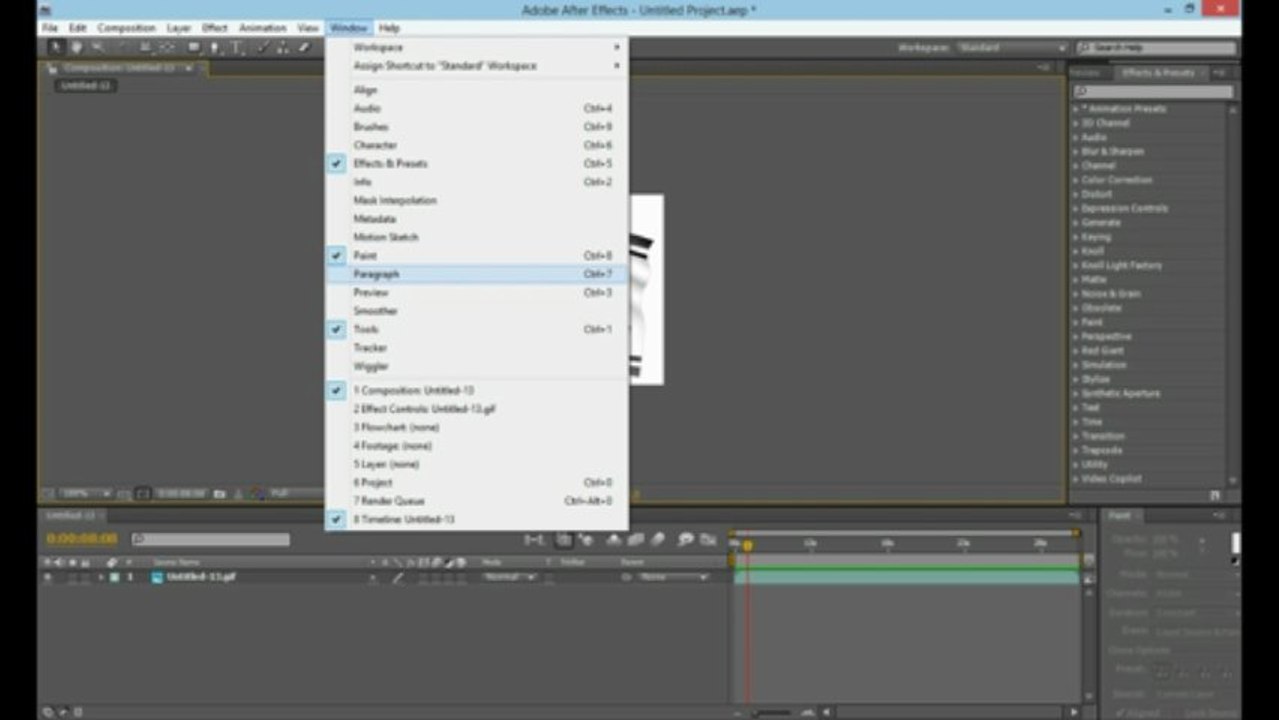Expand the Video Copilot effects category
The width and height of the screenshot is (1279, 720).
[1076, 479]
